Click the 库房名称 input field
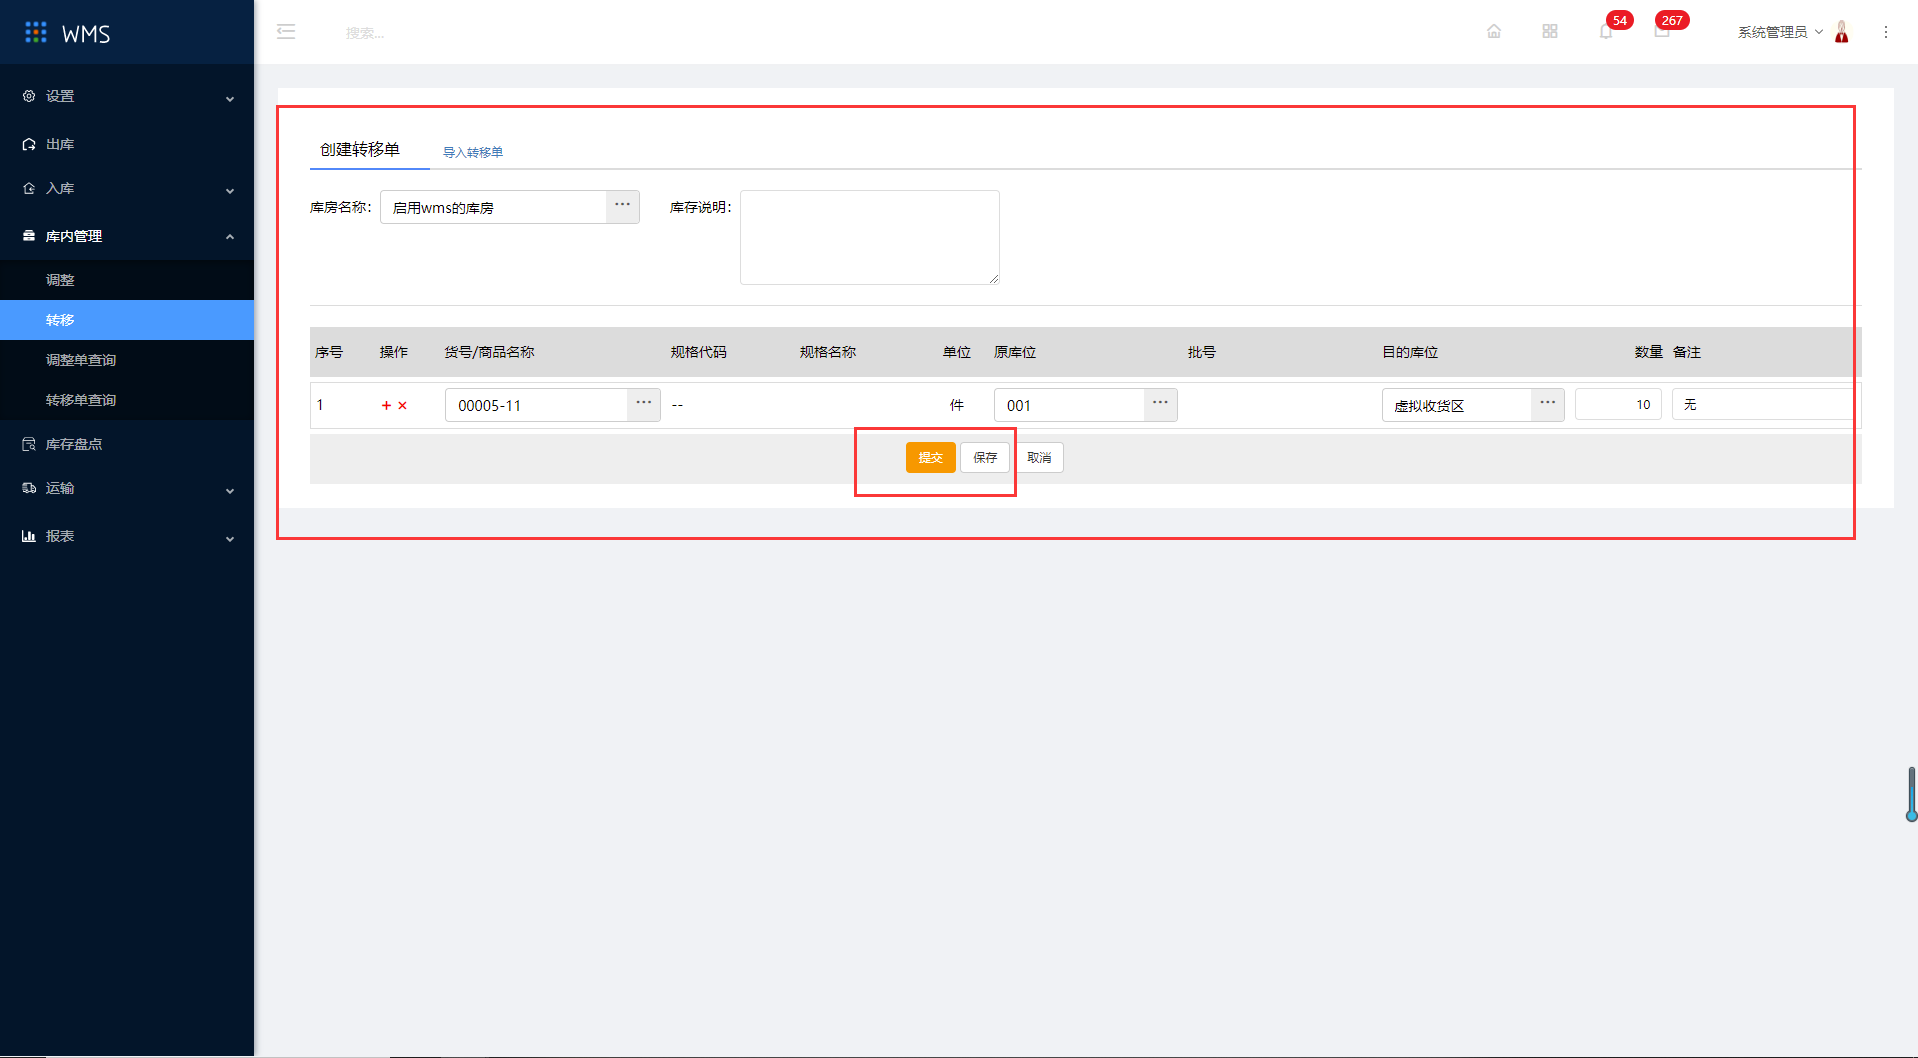This screenshot has height=1058, width=1918. pyautogui.click(x=493, y=207)
